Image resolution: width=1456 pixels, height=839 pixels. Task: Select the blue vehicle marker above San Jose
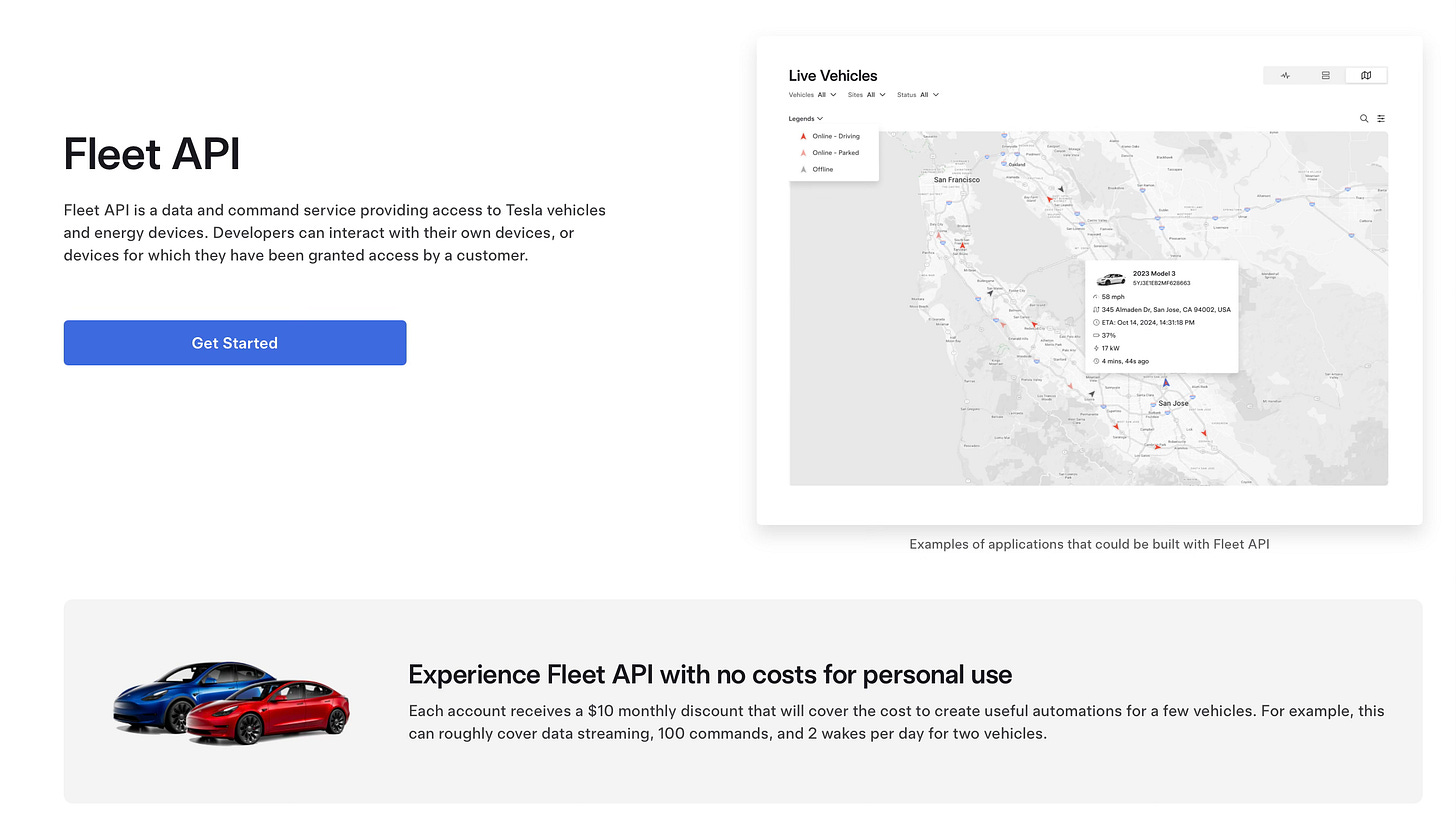[x=1165, y=381]
